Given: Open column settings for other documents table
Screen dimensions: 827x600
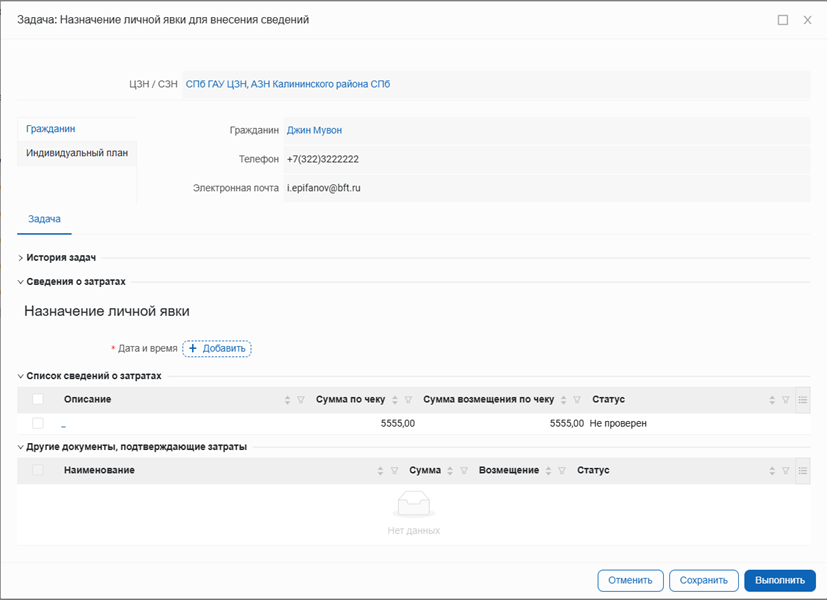Looking at the screenshot, I should [x=803, y=470].
